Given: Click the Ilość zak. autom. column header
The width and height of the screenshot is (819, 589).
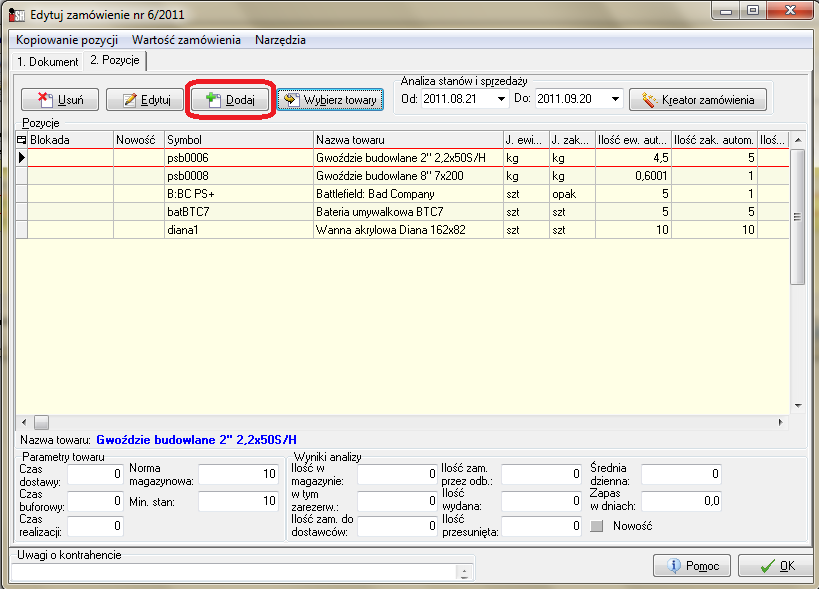Looking at the screenshot, I should [714, 139].
